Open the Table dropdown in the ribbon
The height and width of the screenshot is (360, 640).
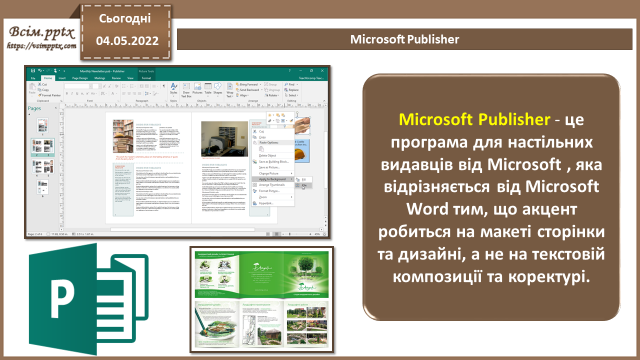click(x=208, y=90)
